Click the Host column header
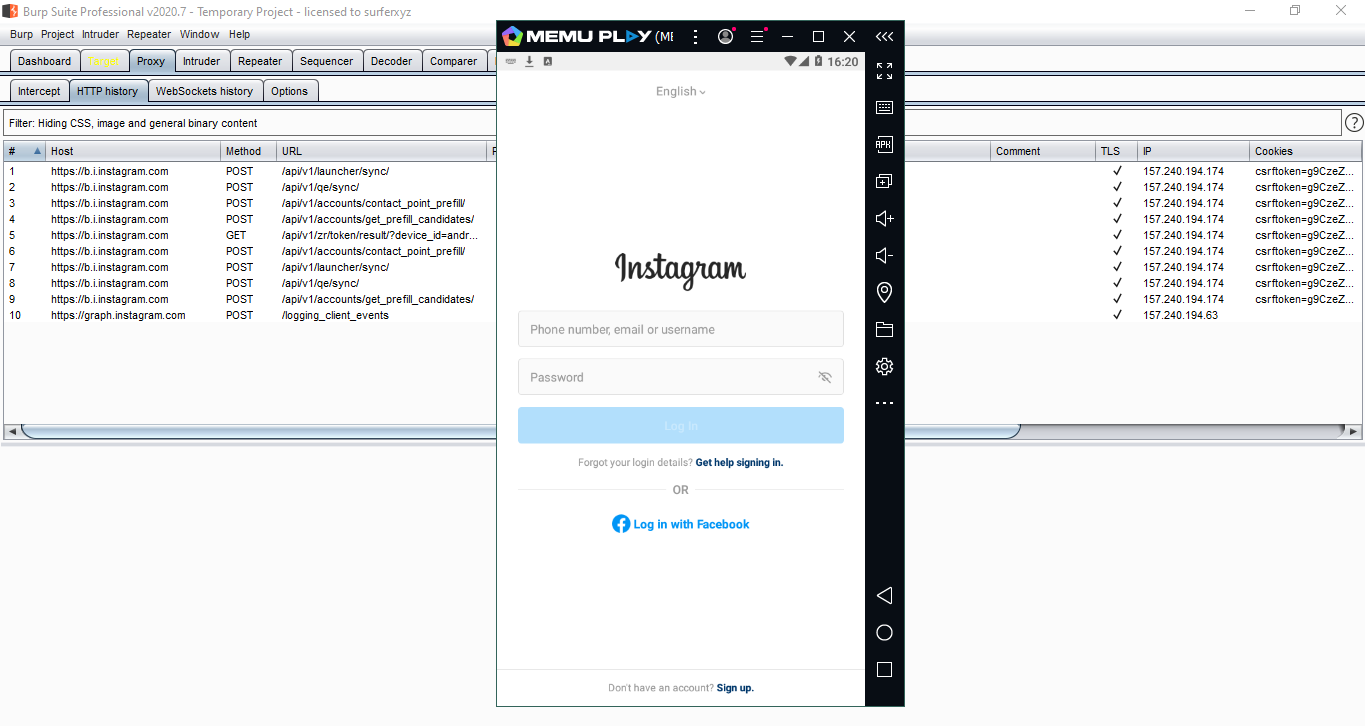 133,151
